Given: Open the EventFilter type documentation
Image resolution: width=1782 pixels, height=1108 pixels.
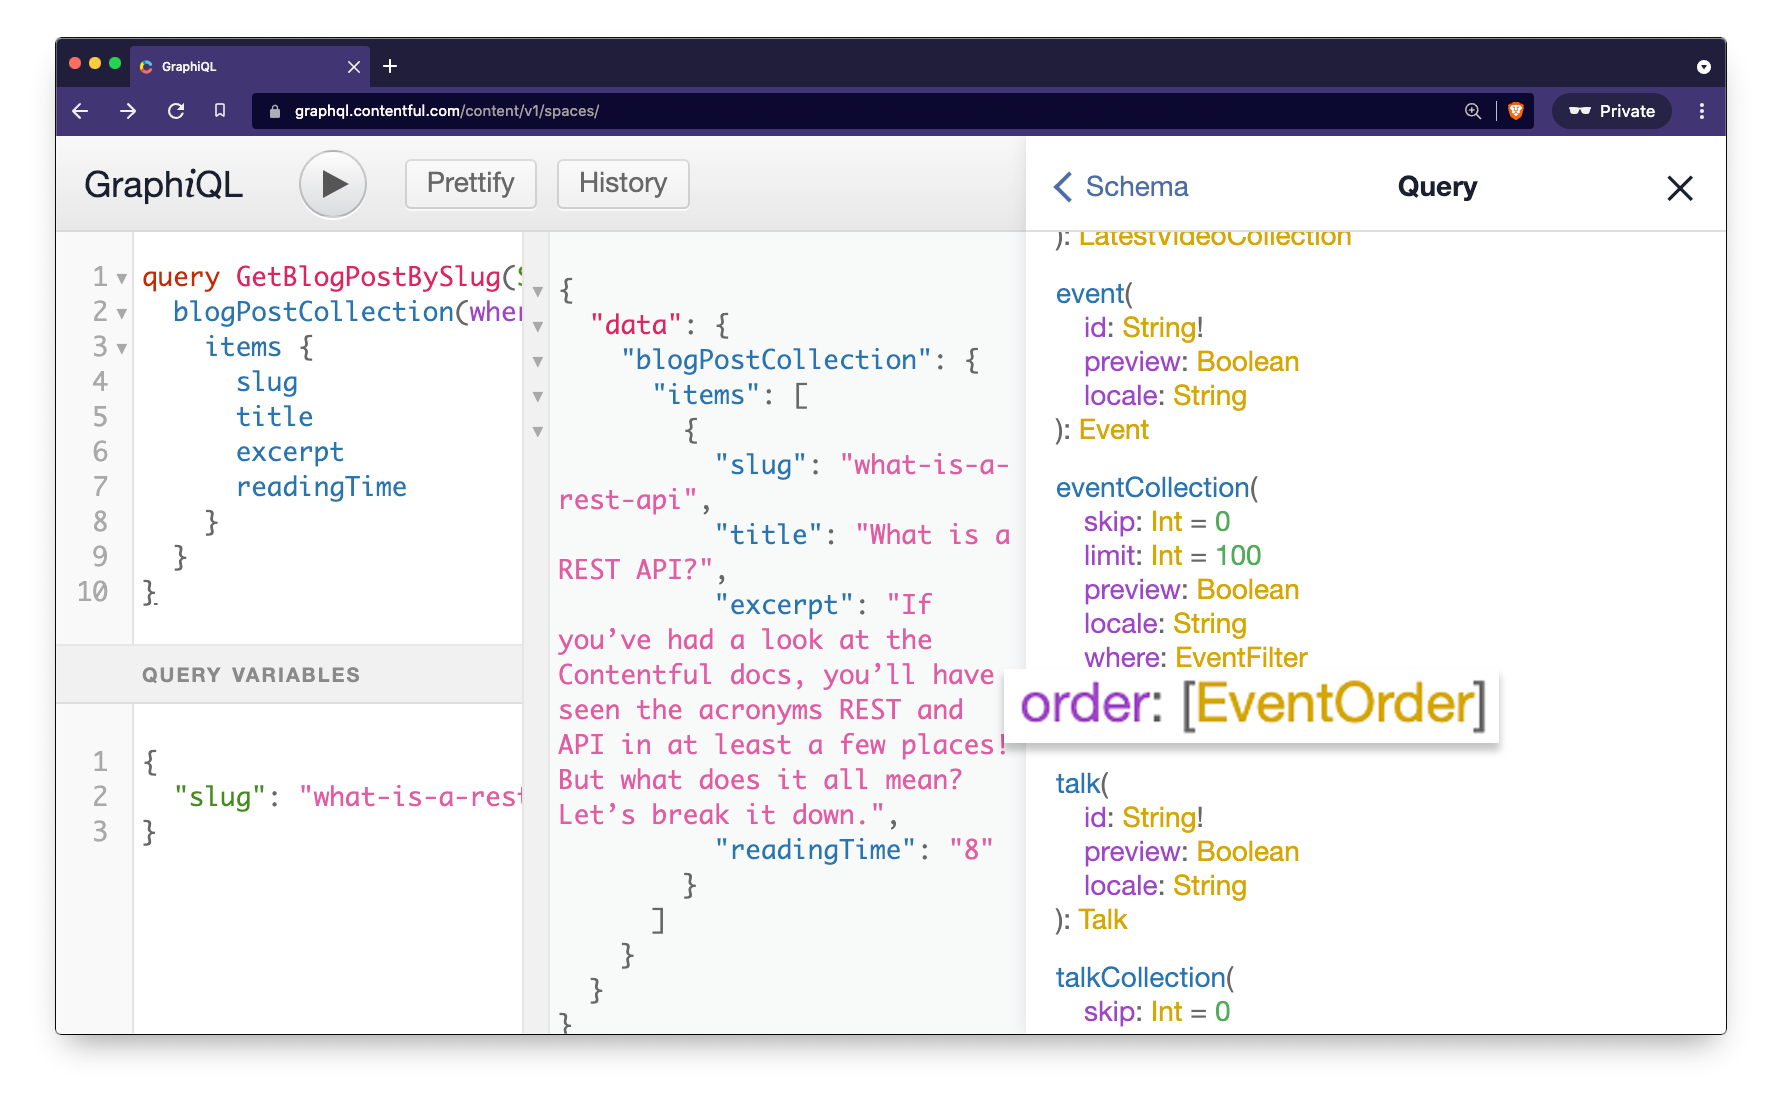Looking at the screenshot, I should coord(1242,657).
